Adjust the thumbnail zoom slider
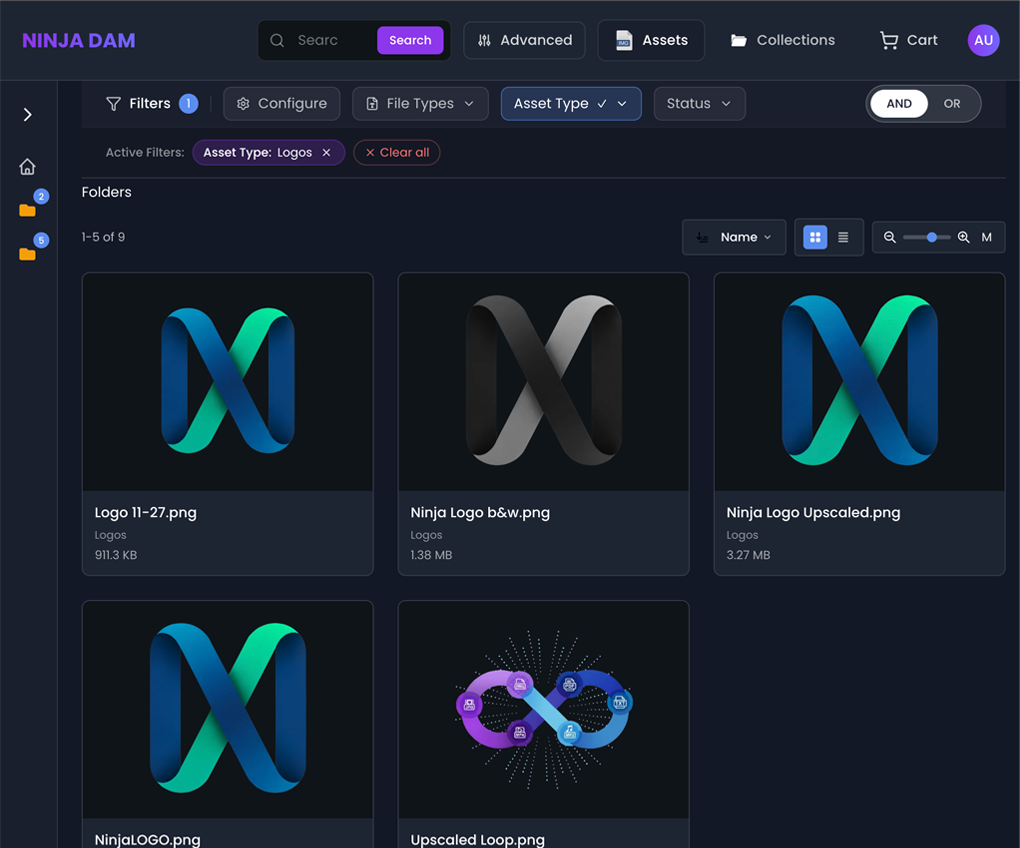Screen dimensions: 1020x848 (930, 237)
